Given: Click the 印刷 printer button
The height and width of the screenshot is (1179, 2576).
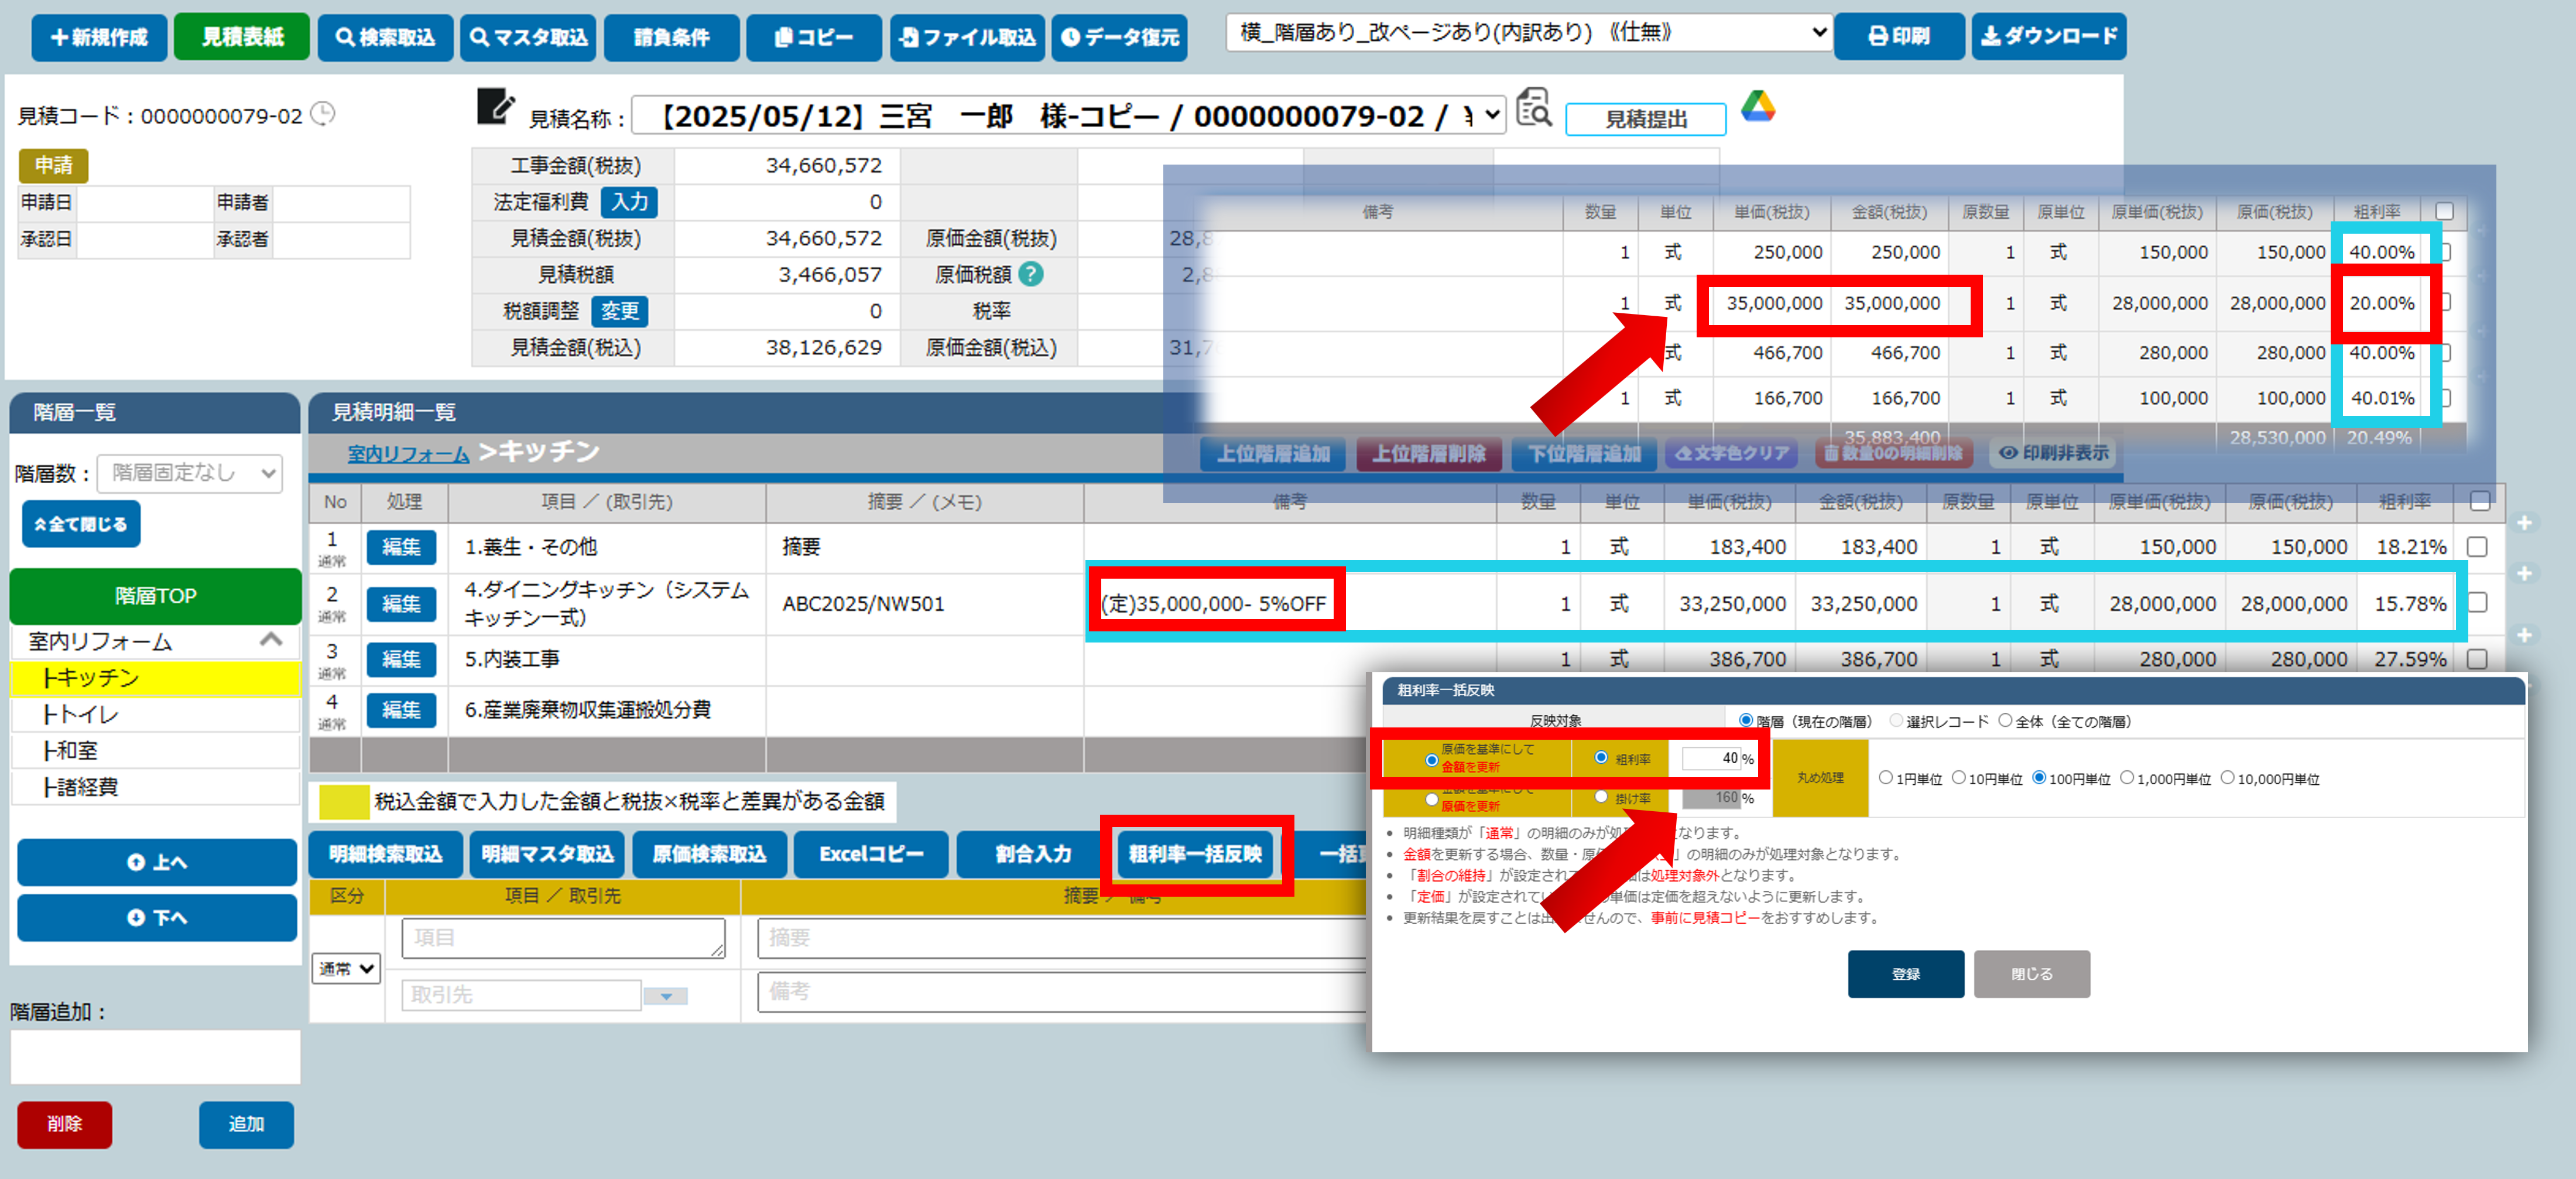Looking at the screenshot, I should (1898, 37).
